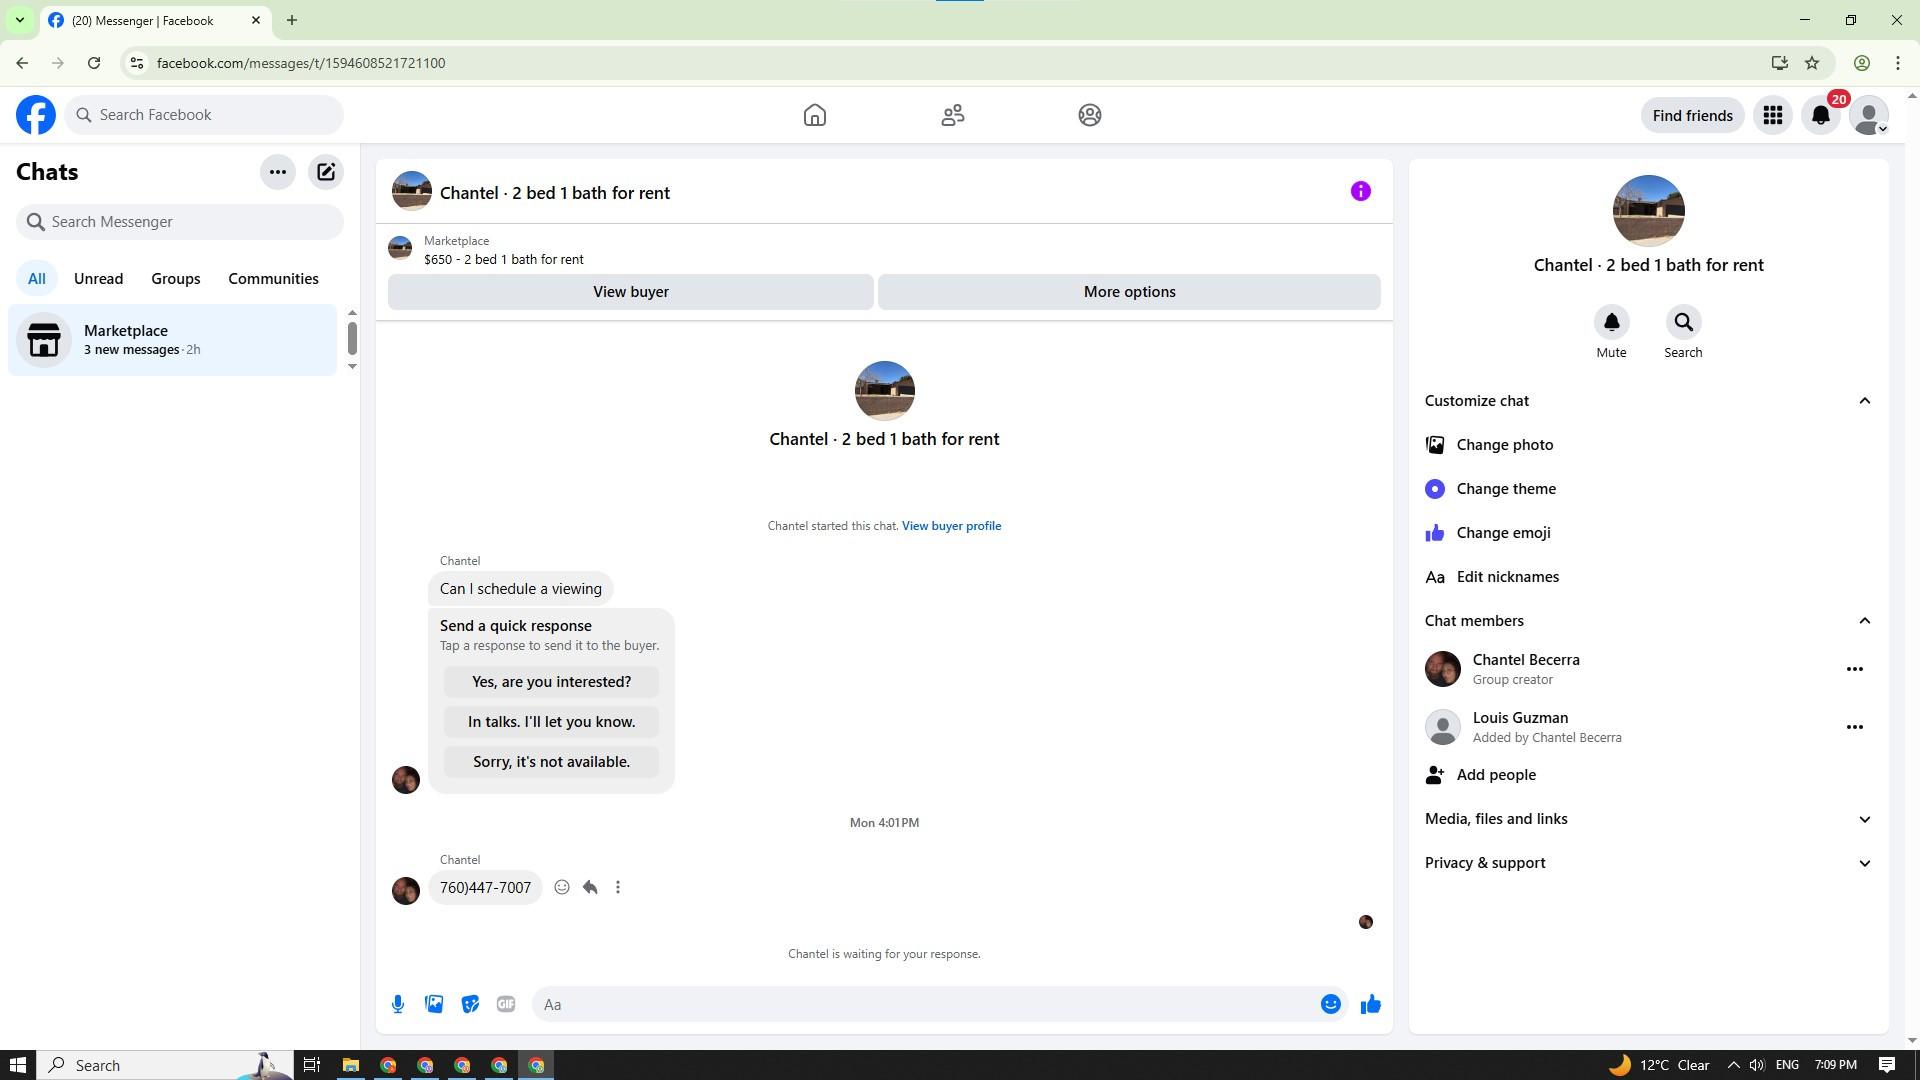Click the compose new message icon
The height and width of the screenshot is (1080, 1920).
pos(326,172)
